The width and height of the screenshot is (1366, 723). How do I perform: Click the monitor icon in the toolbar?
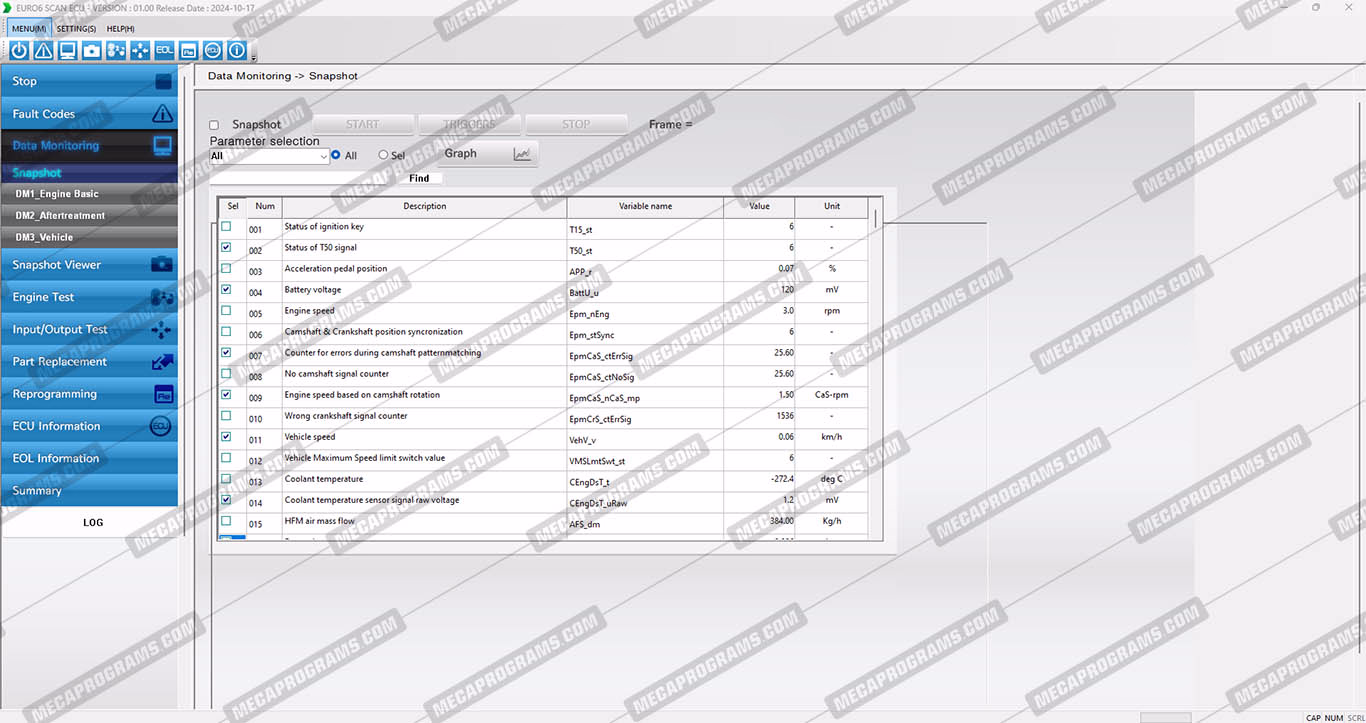pos(67,50)
